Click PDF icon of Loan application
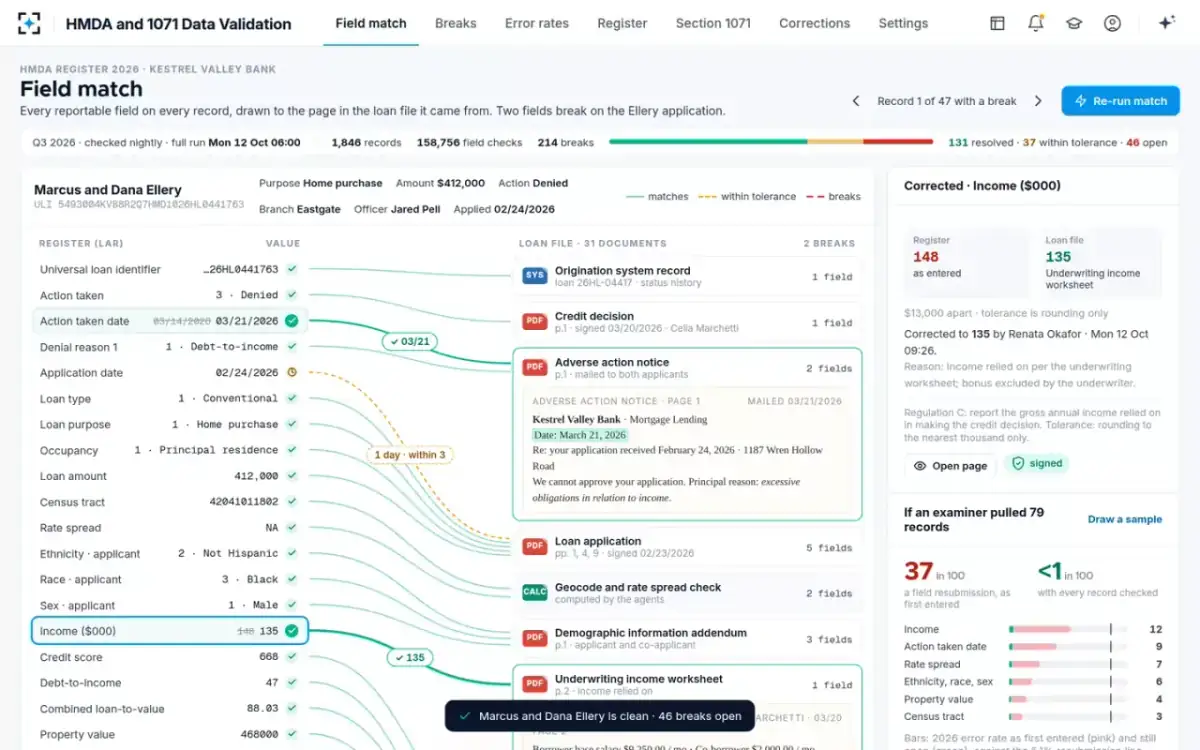The width and height of the screenshot is (1200, 750). 535,547
